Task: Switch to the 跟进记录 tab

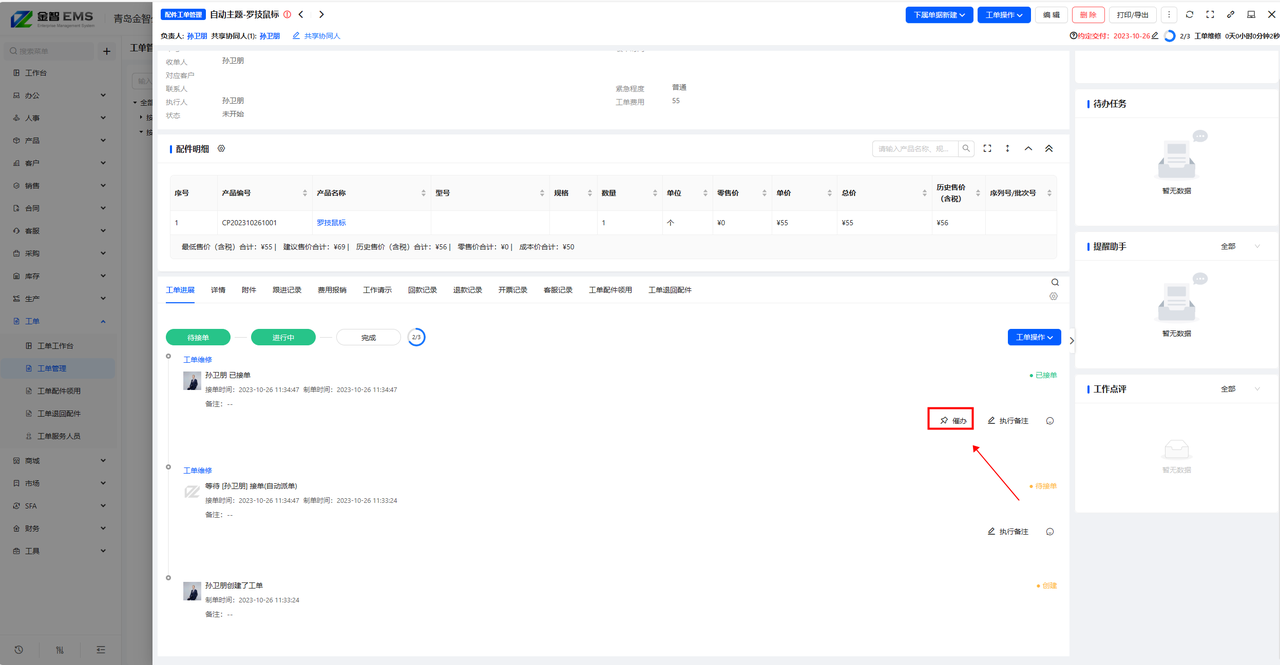Action: pyautogui.click(x=287, y=290)
